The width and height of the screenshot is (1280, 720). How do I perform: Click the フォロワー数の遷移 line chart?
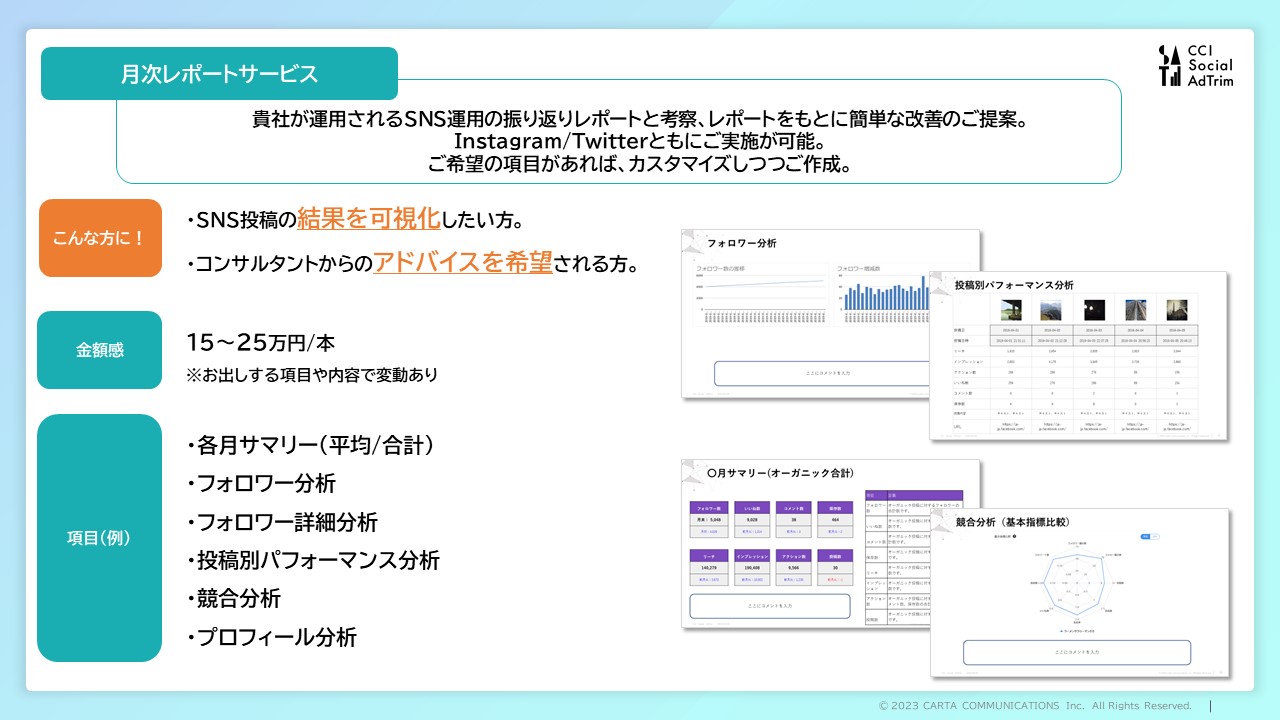(x=760, y=293)
